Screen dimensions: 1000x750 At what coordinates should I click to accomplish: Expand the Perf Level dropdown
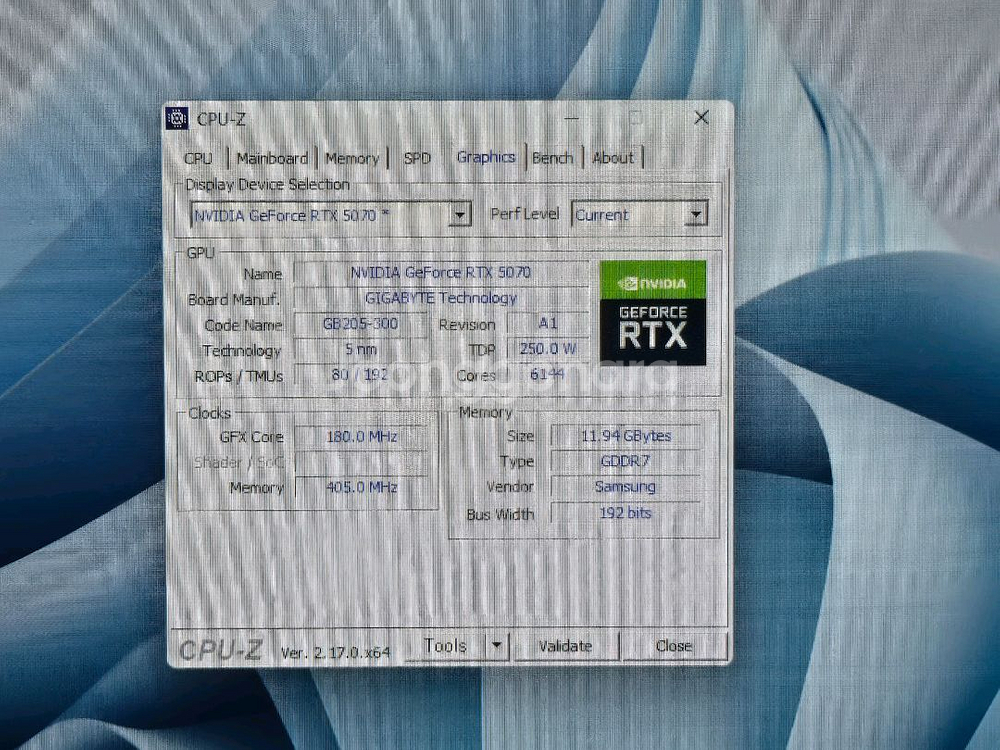696,214
